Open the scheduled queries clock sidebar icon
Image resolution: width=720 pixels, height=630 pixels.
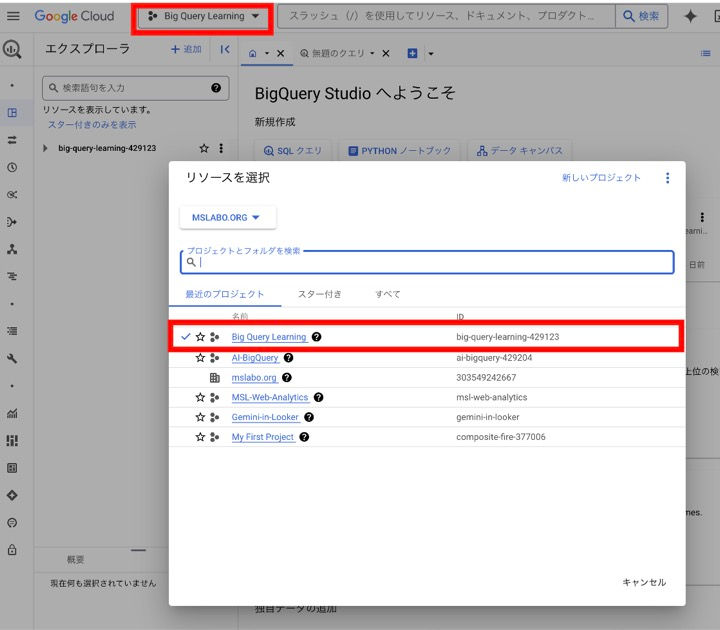pos(12,167)
